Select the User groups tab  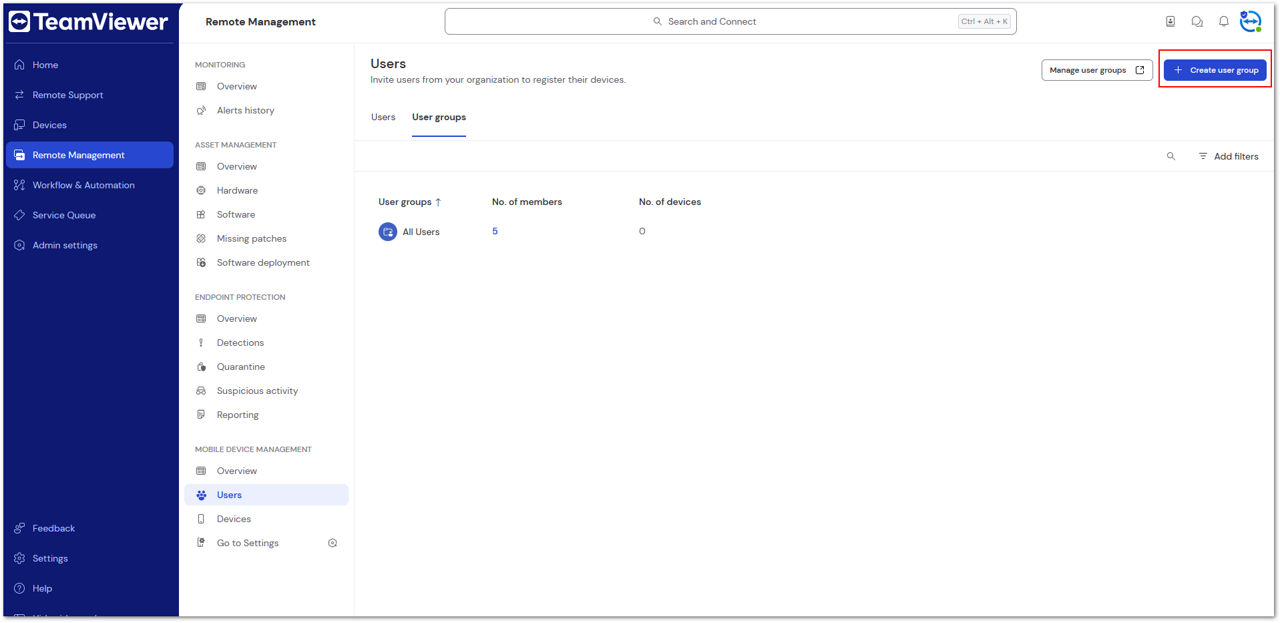(439, 117)
